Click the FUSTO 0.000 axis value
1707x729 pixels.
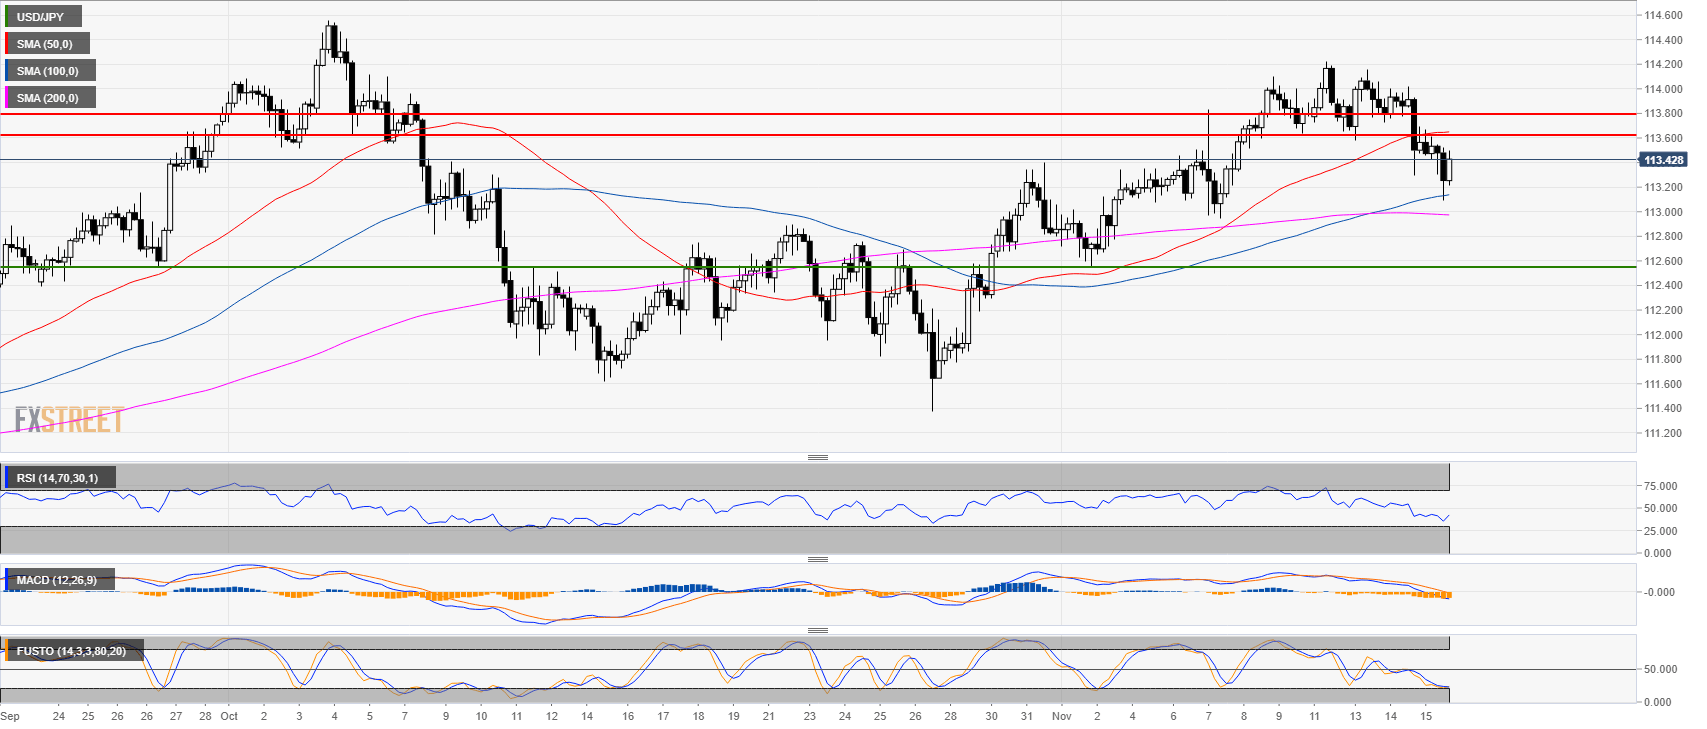[1658, 702]
